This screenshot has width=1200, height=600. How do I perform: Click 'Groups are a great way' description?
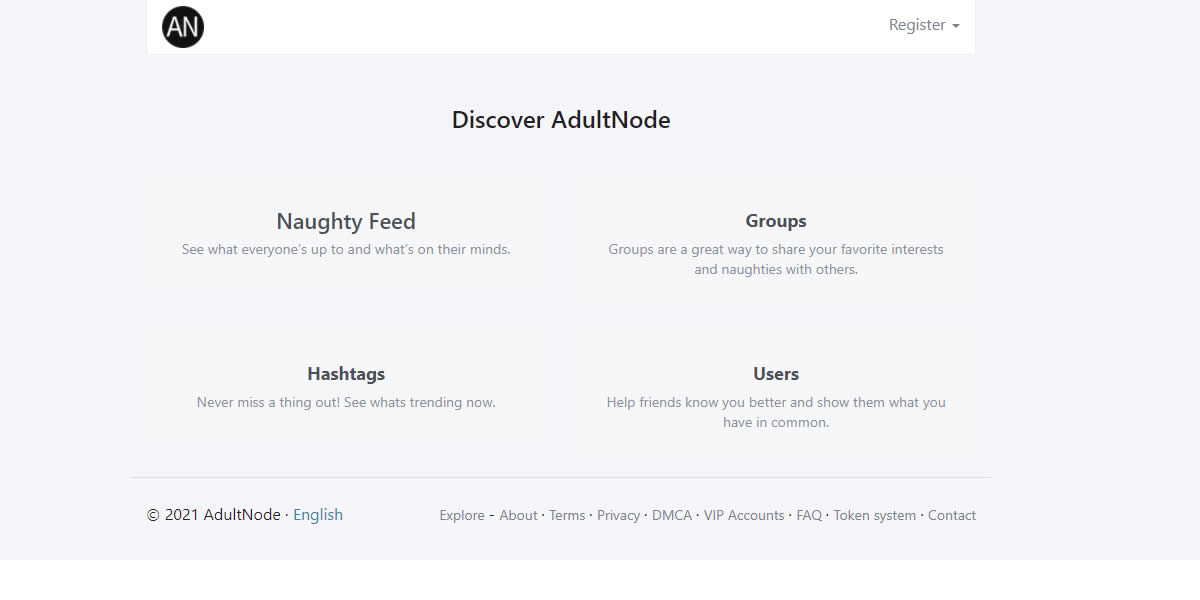pyautogui.click(x=776, y=259)
